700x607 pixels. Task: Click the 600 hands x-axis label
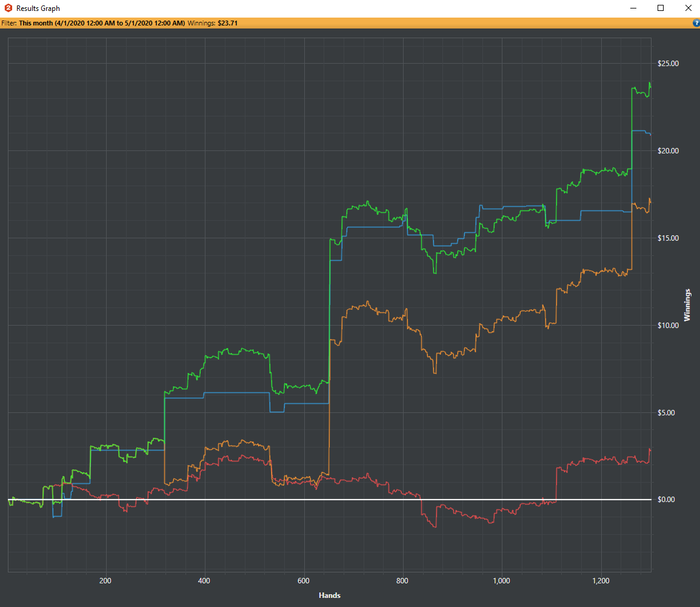303,581
